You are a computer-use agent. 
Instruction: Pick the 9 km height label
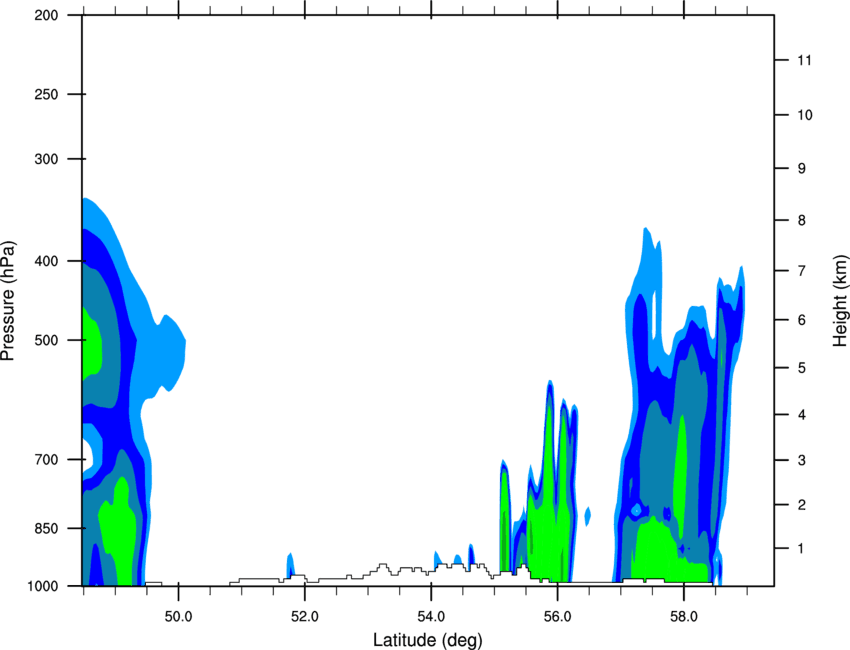[802, 169]
